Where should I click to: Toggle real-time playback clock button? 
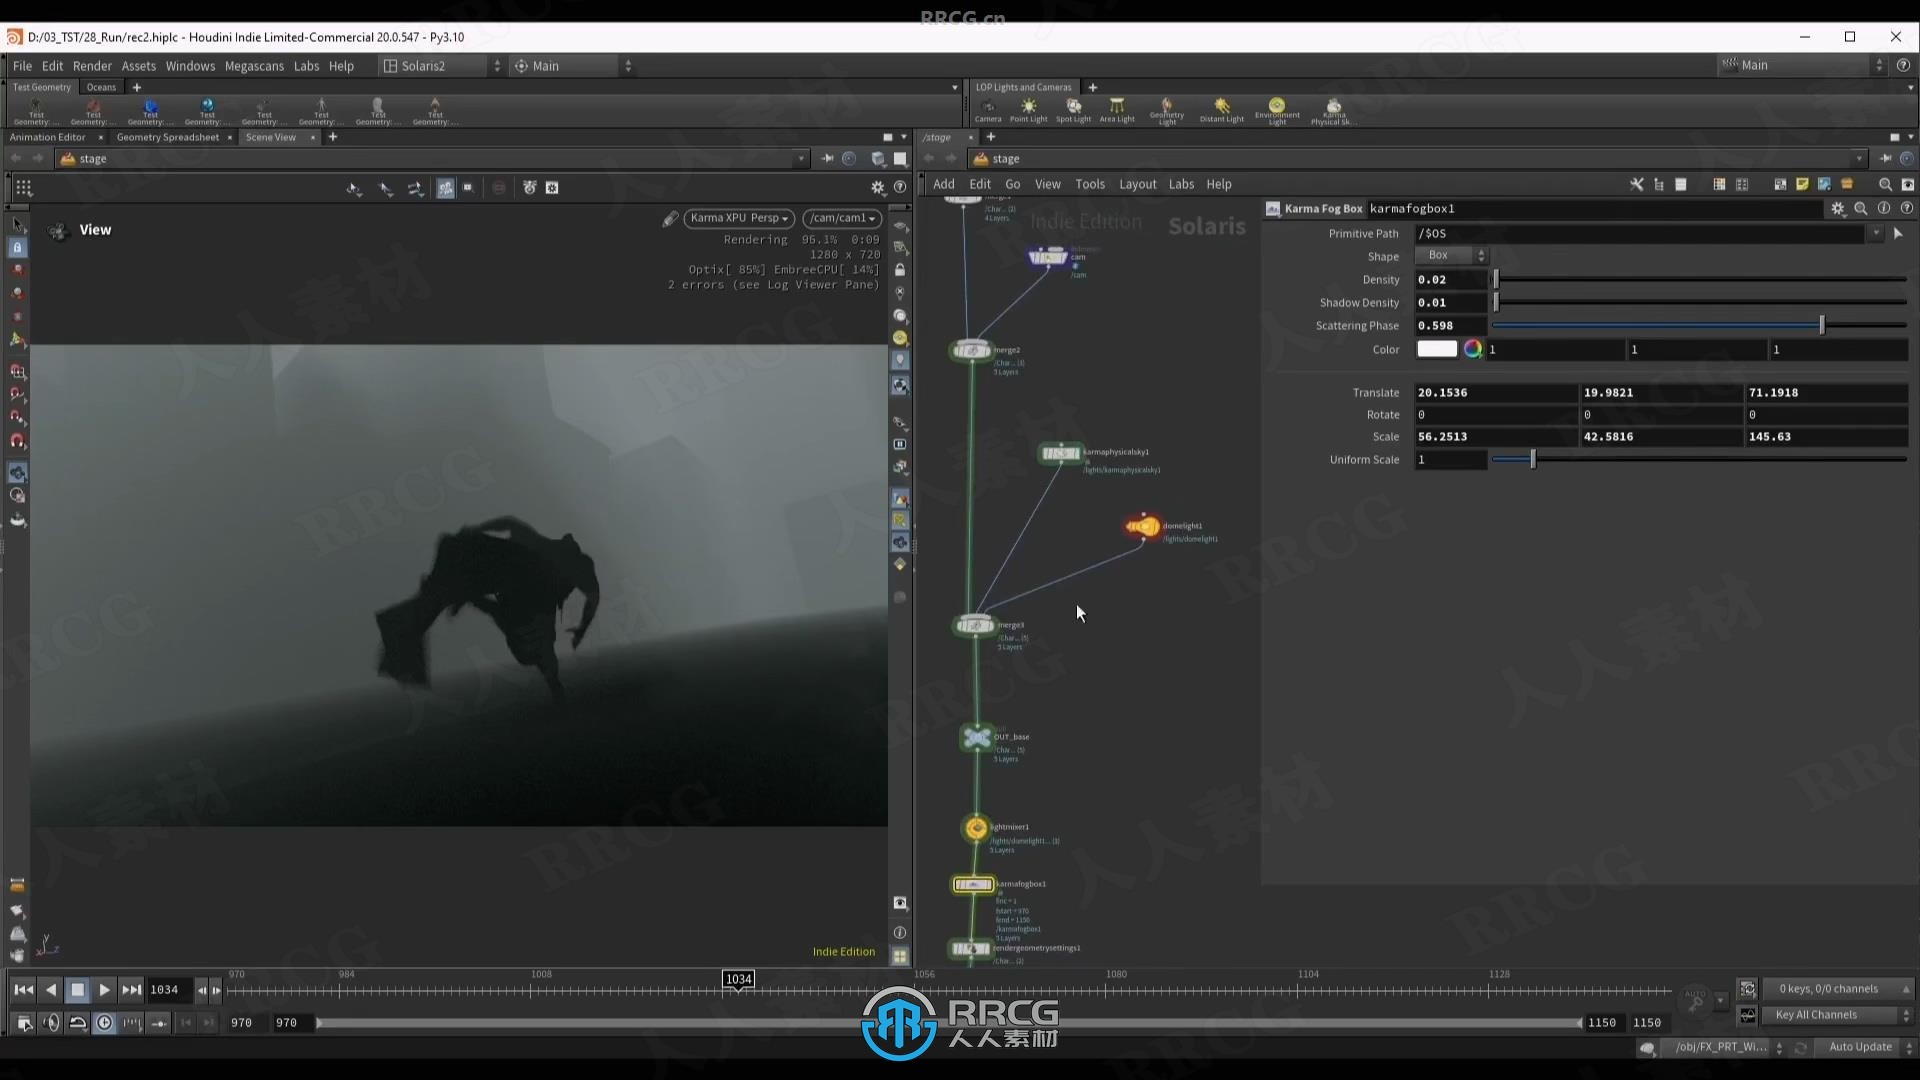(104, 1023)
